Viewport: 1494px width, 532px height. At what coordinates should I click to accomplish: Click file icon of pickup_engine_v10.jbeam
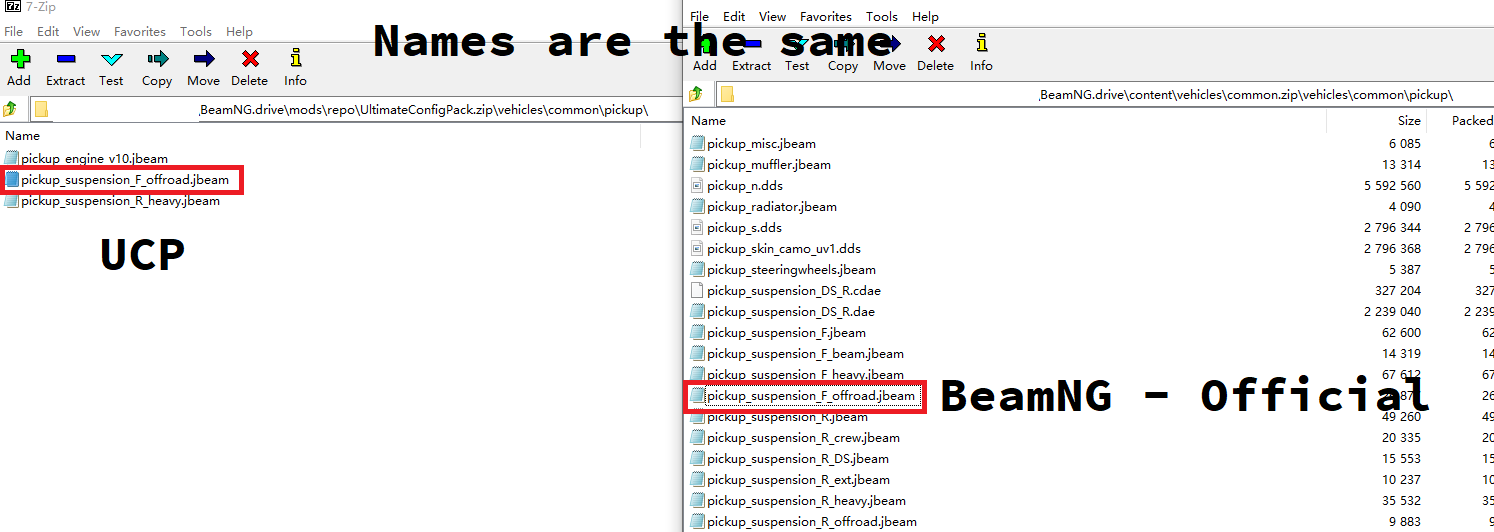coord(12,159)
